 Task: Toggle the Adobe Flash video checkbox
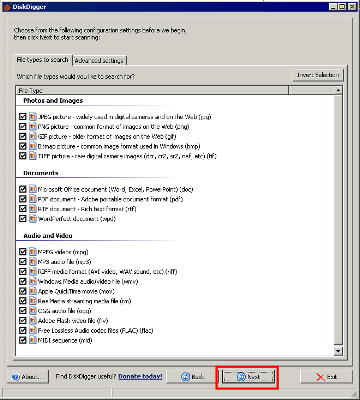click(x=22, y=320)
